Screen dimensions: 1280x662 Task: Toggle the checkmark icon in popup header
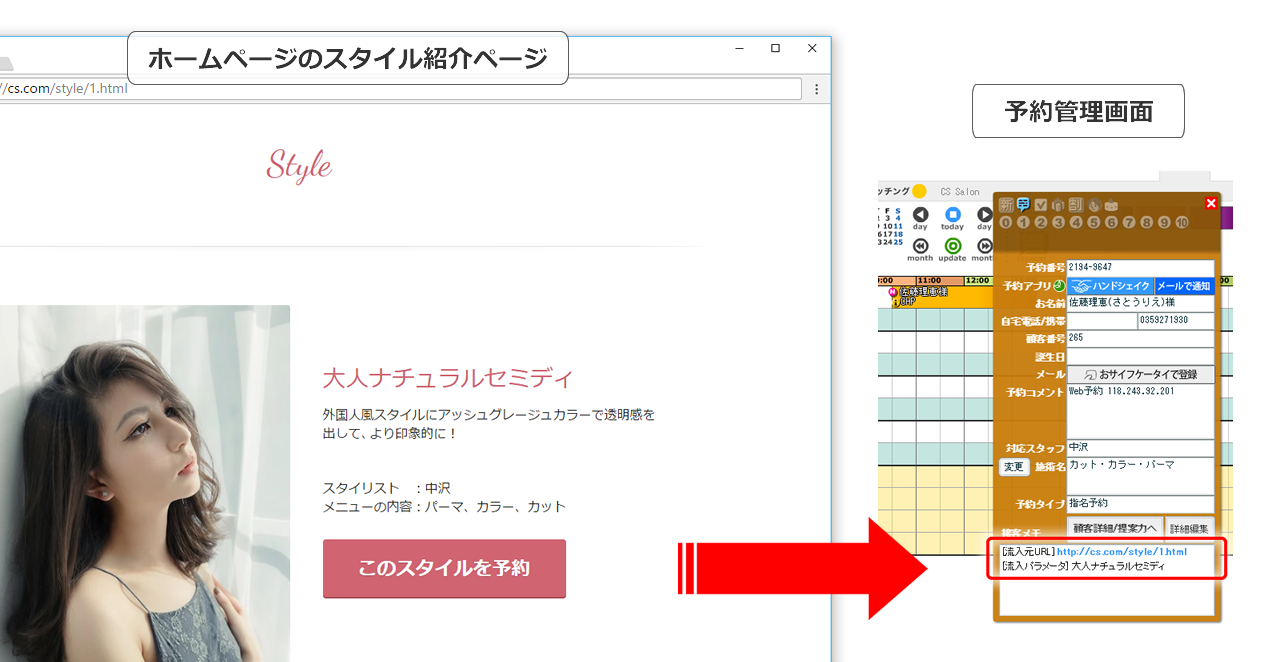coord(1041,205)
